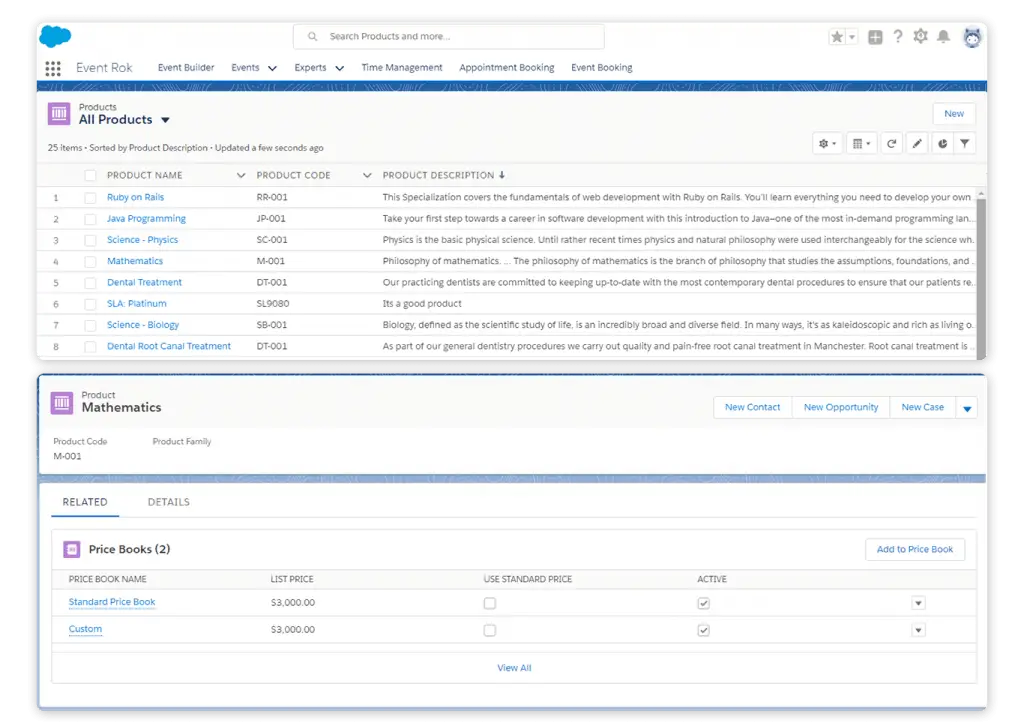Viewport: 1024px width, 726px height.
Task: Toggle Active checkbox for Custom price book
Action: point(703,630)
